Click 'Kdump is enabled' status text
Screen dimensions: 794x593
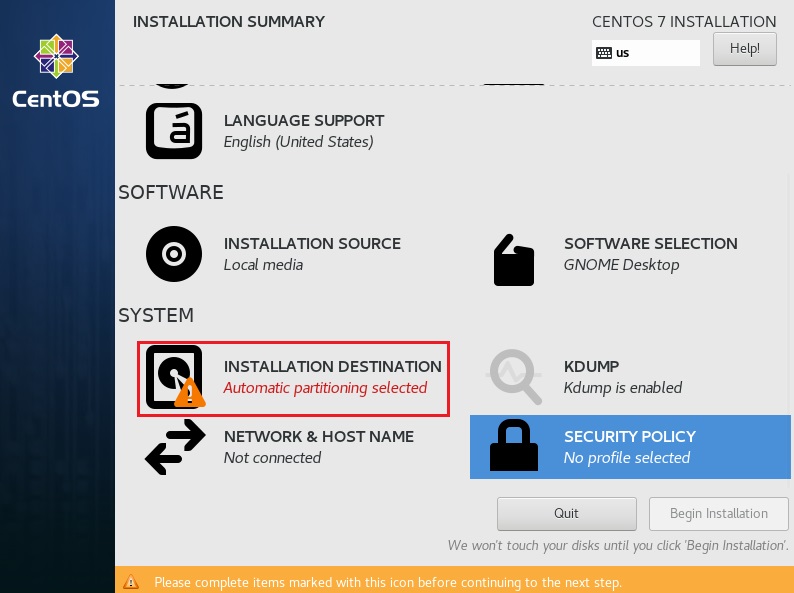click(623, 388)
